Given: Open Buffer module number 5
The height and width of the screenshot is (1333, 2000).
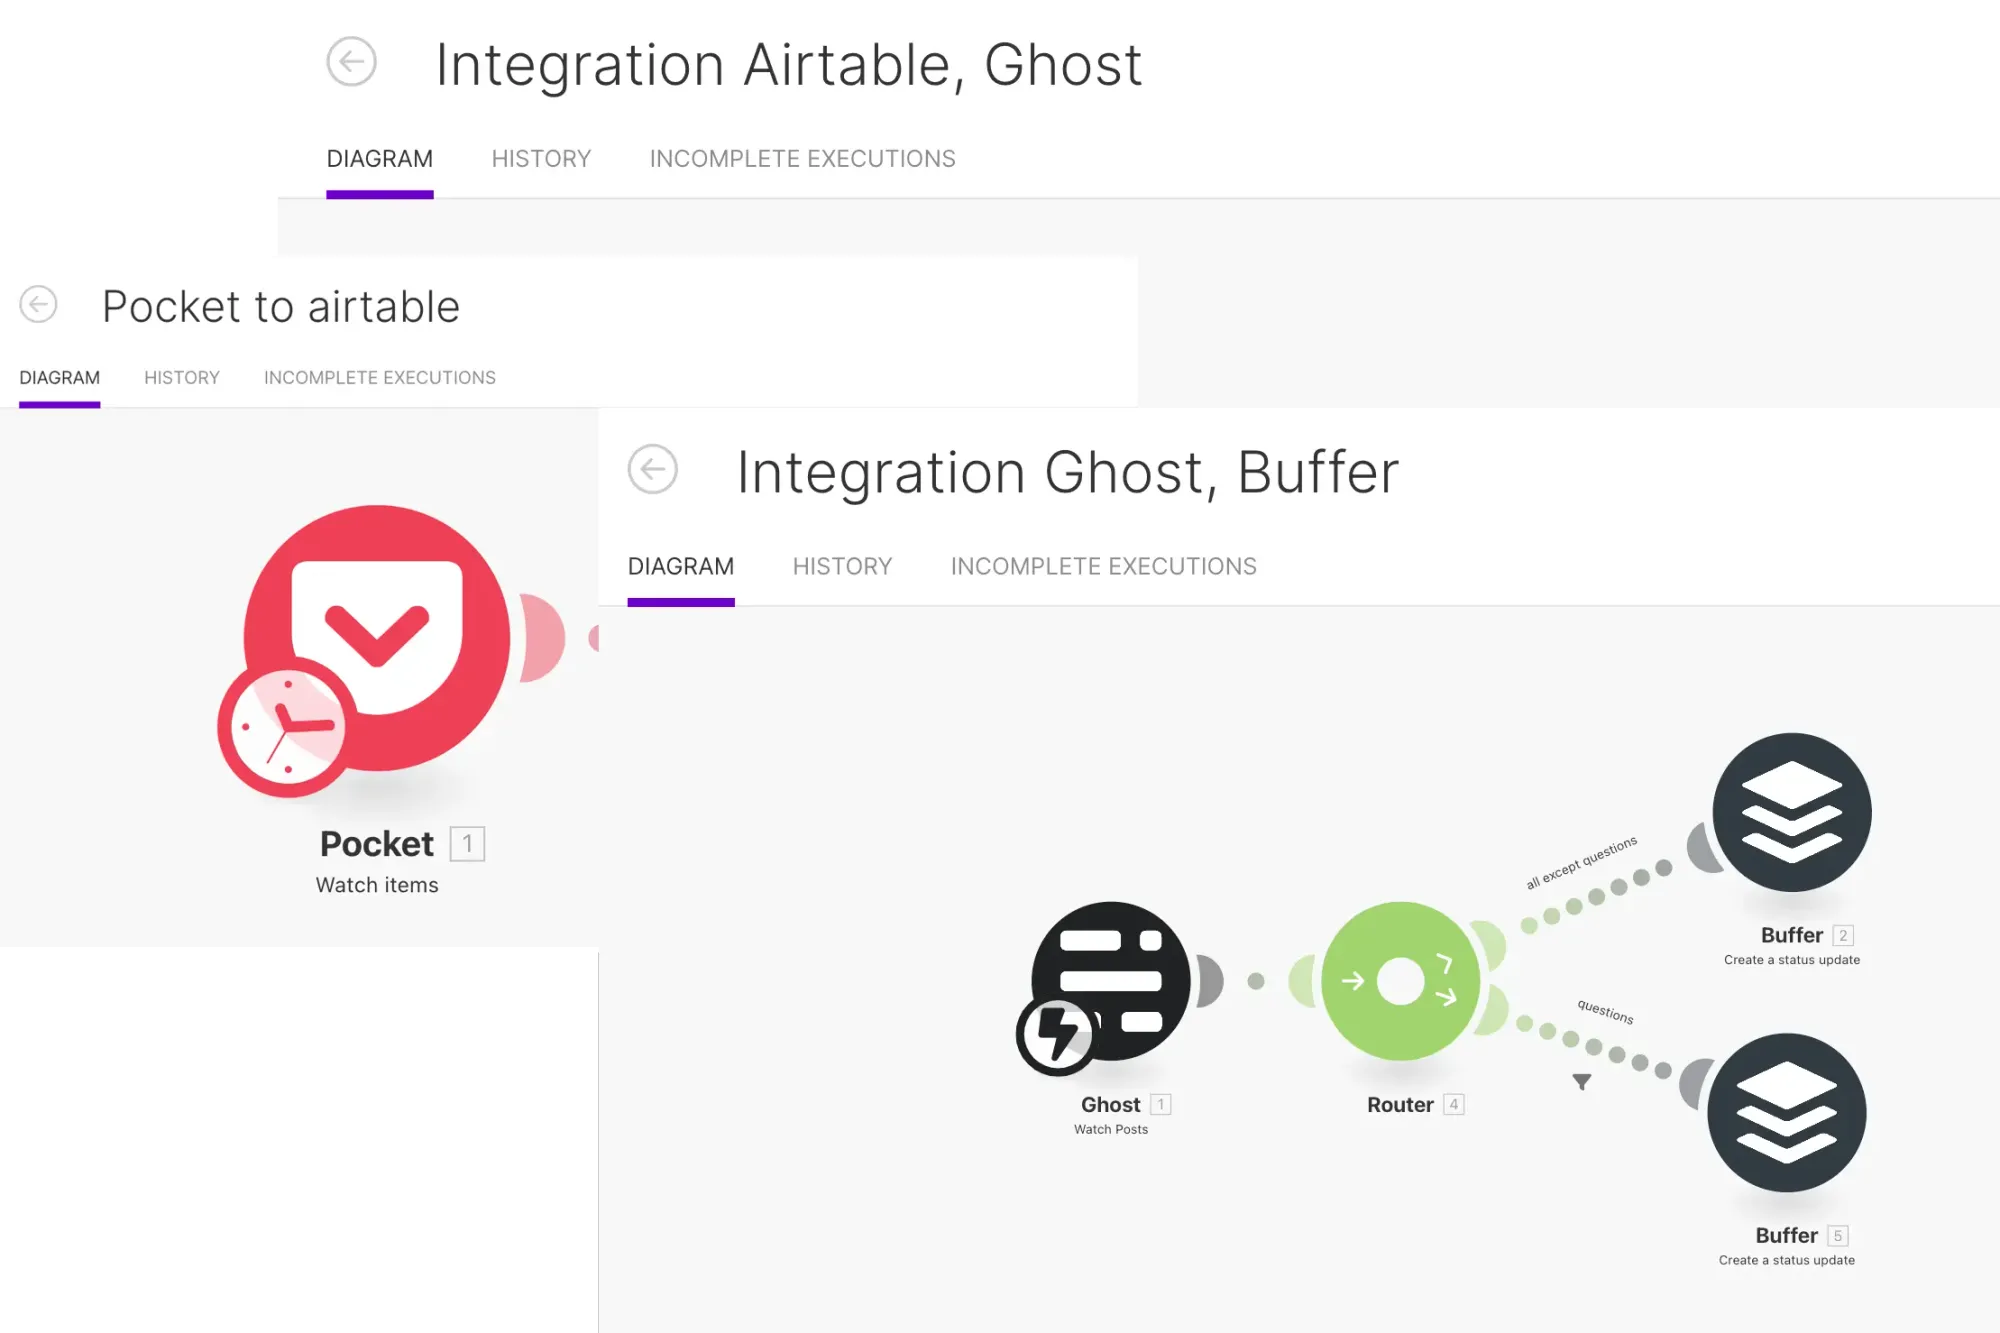Looking at the screenshot, I should pyautogui.click(x=1787, y=1112).
